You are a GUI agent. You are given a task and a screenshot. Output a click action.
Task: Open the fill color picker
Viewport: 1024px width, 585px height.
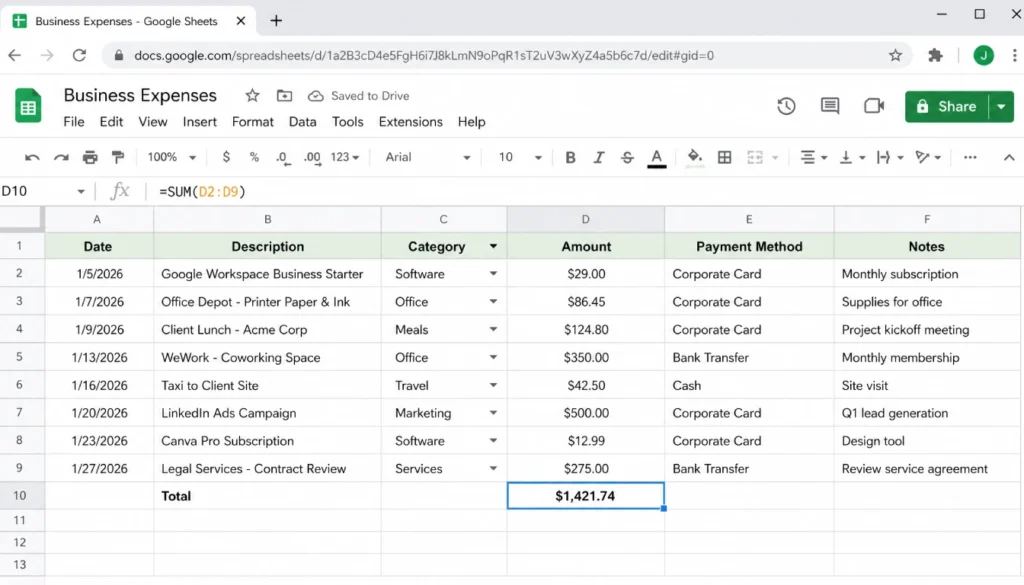point(695,157)
